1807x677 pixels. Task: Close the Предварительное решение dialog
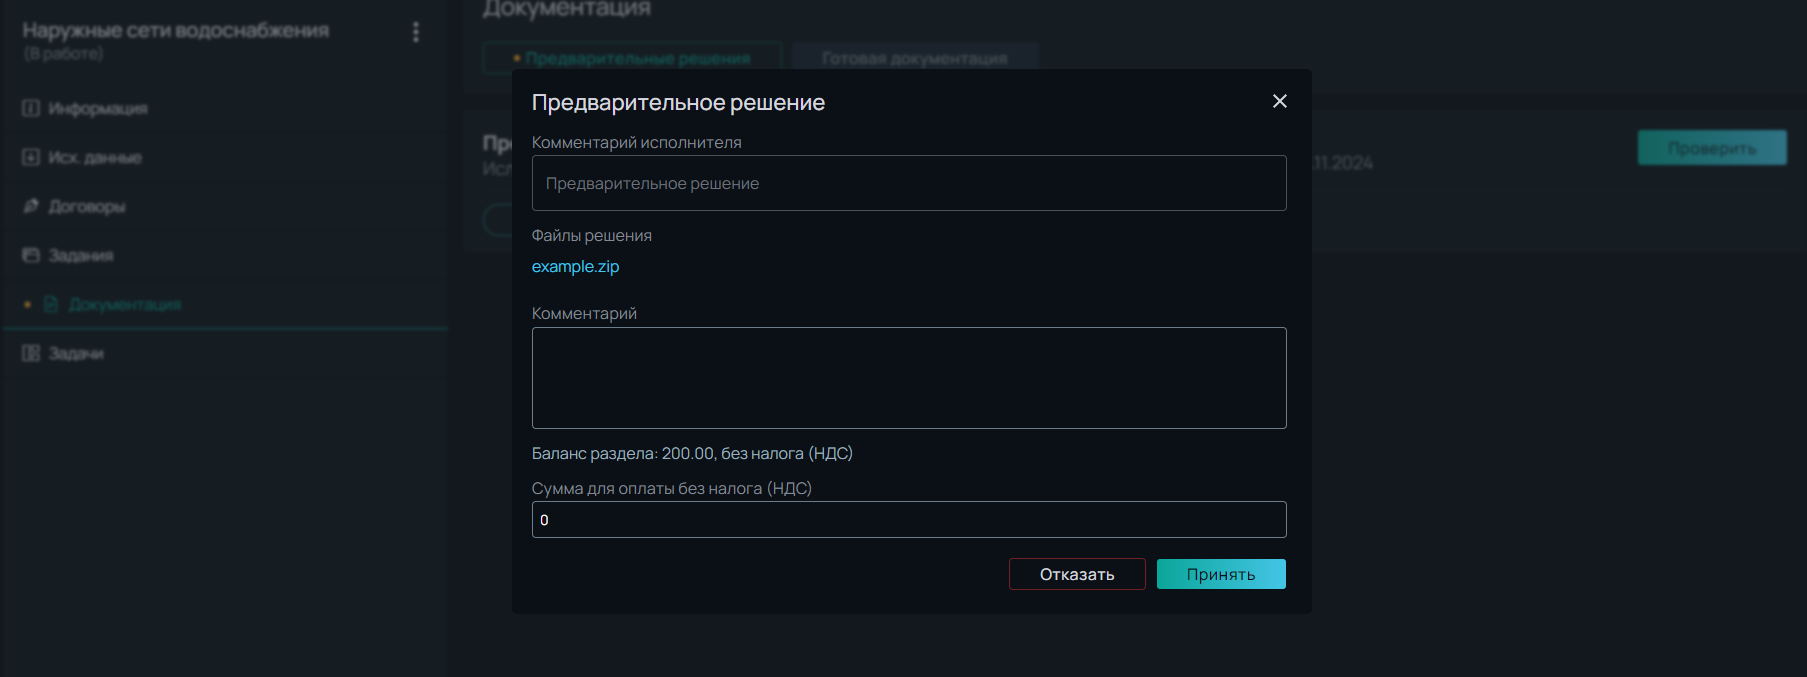click(1279, 101)
